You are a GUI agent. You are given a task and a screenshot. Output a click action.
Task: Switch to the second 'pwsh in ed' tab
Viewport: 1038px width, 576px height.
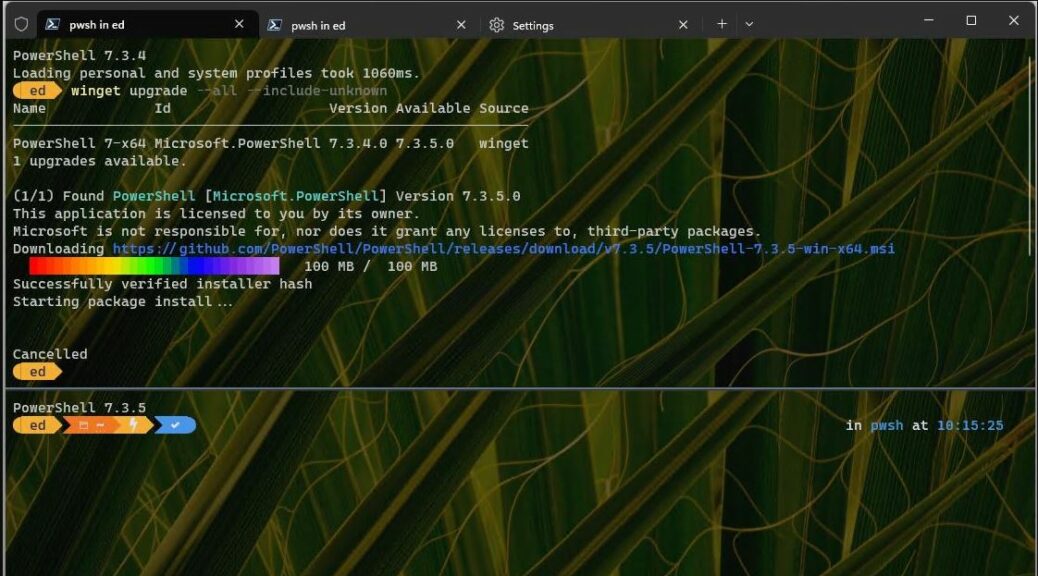point(350,24)
